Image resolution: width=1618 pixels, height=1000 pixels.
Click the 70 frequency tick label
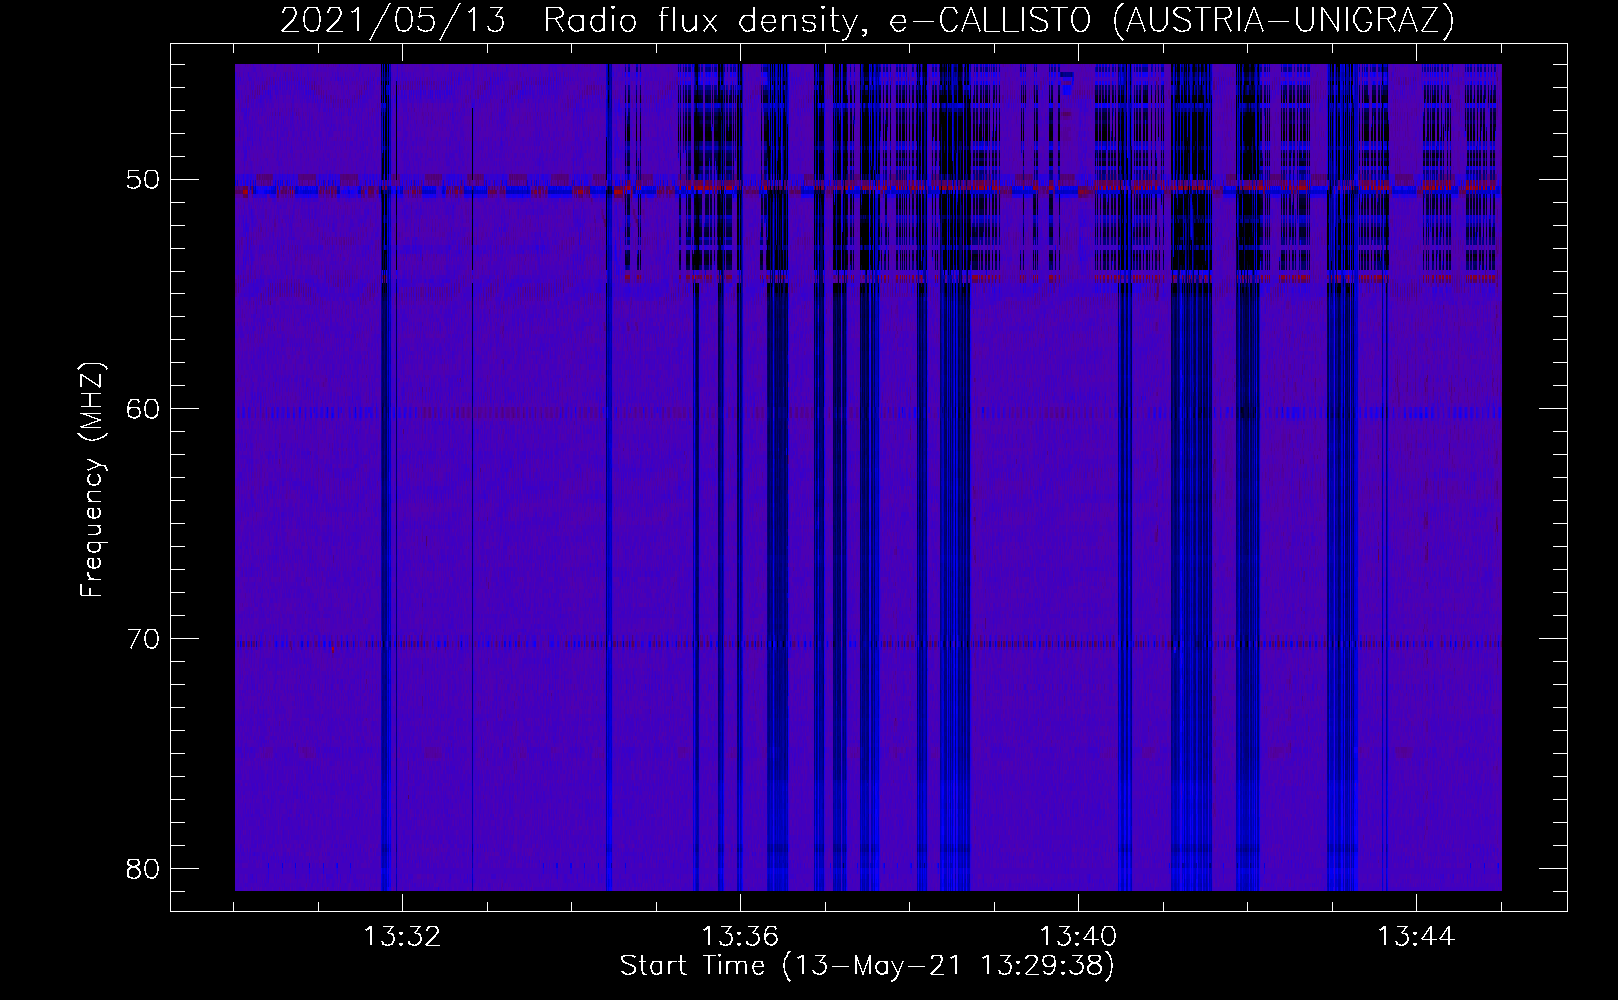pos(143,638)
